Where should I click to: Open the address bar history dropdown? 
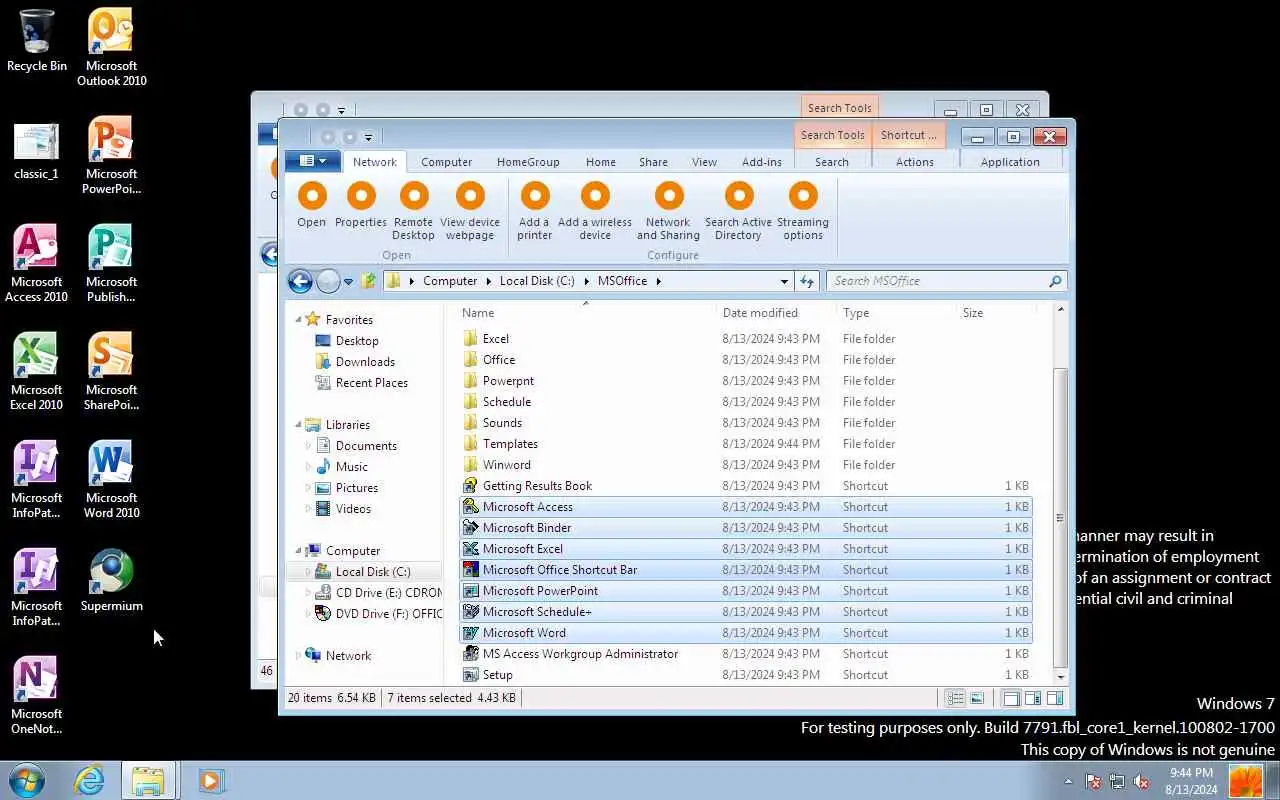[784, 281]
